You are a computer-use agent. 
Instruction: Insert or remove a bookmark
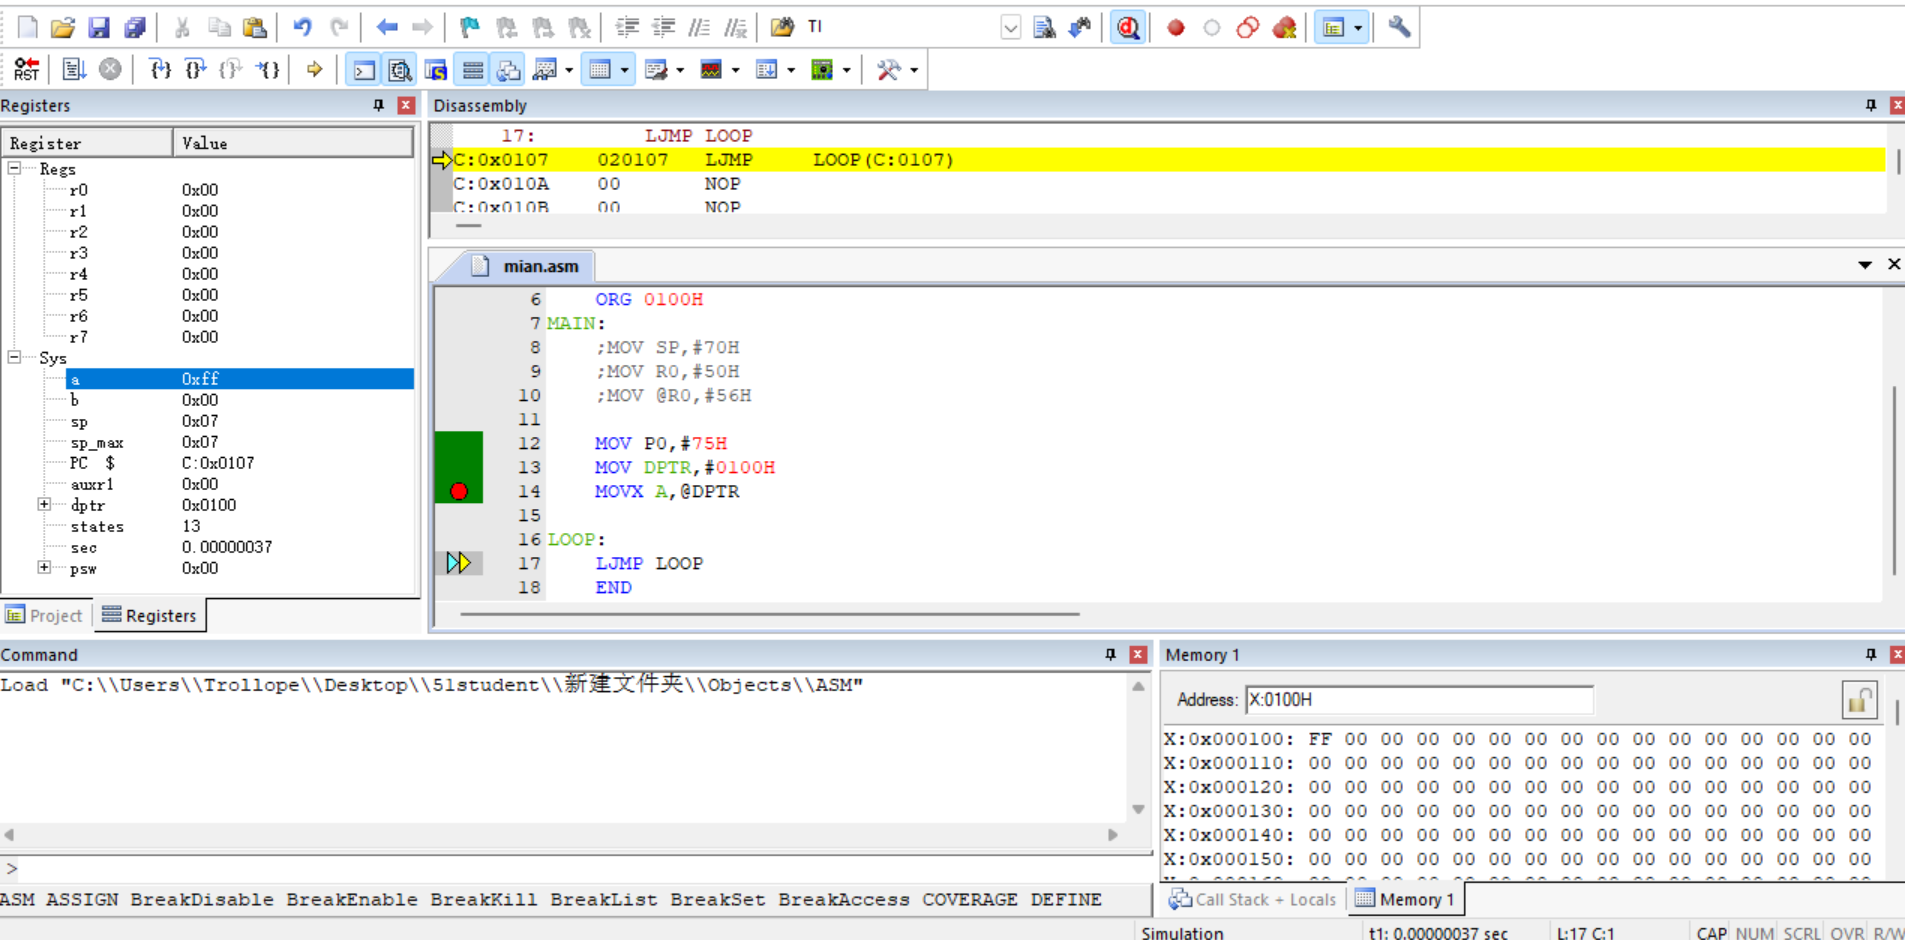(x=469, y=27)
